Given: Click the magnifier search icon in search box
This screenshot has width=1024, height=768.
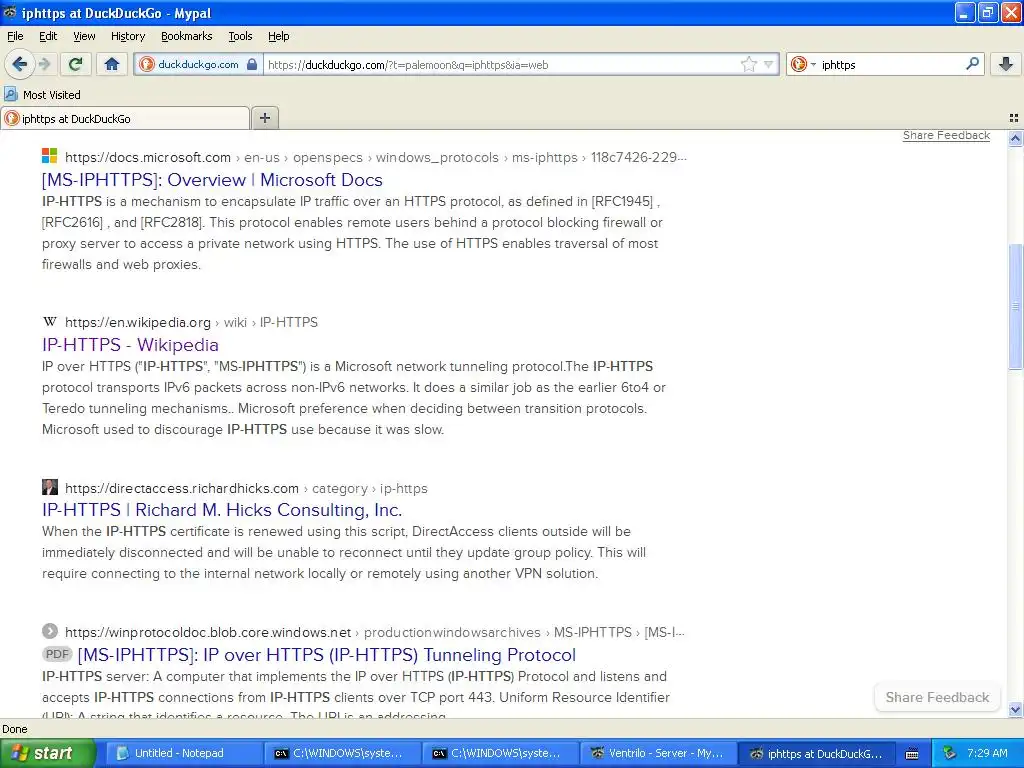Looking at the screenshot, I should pos(972,64).
